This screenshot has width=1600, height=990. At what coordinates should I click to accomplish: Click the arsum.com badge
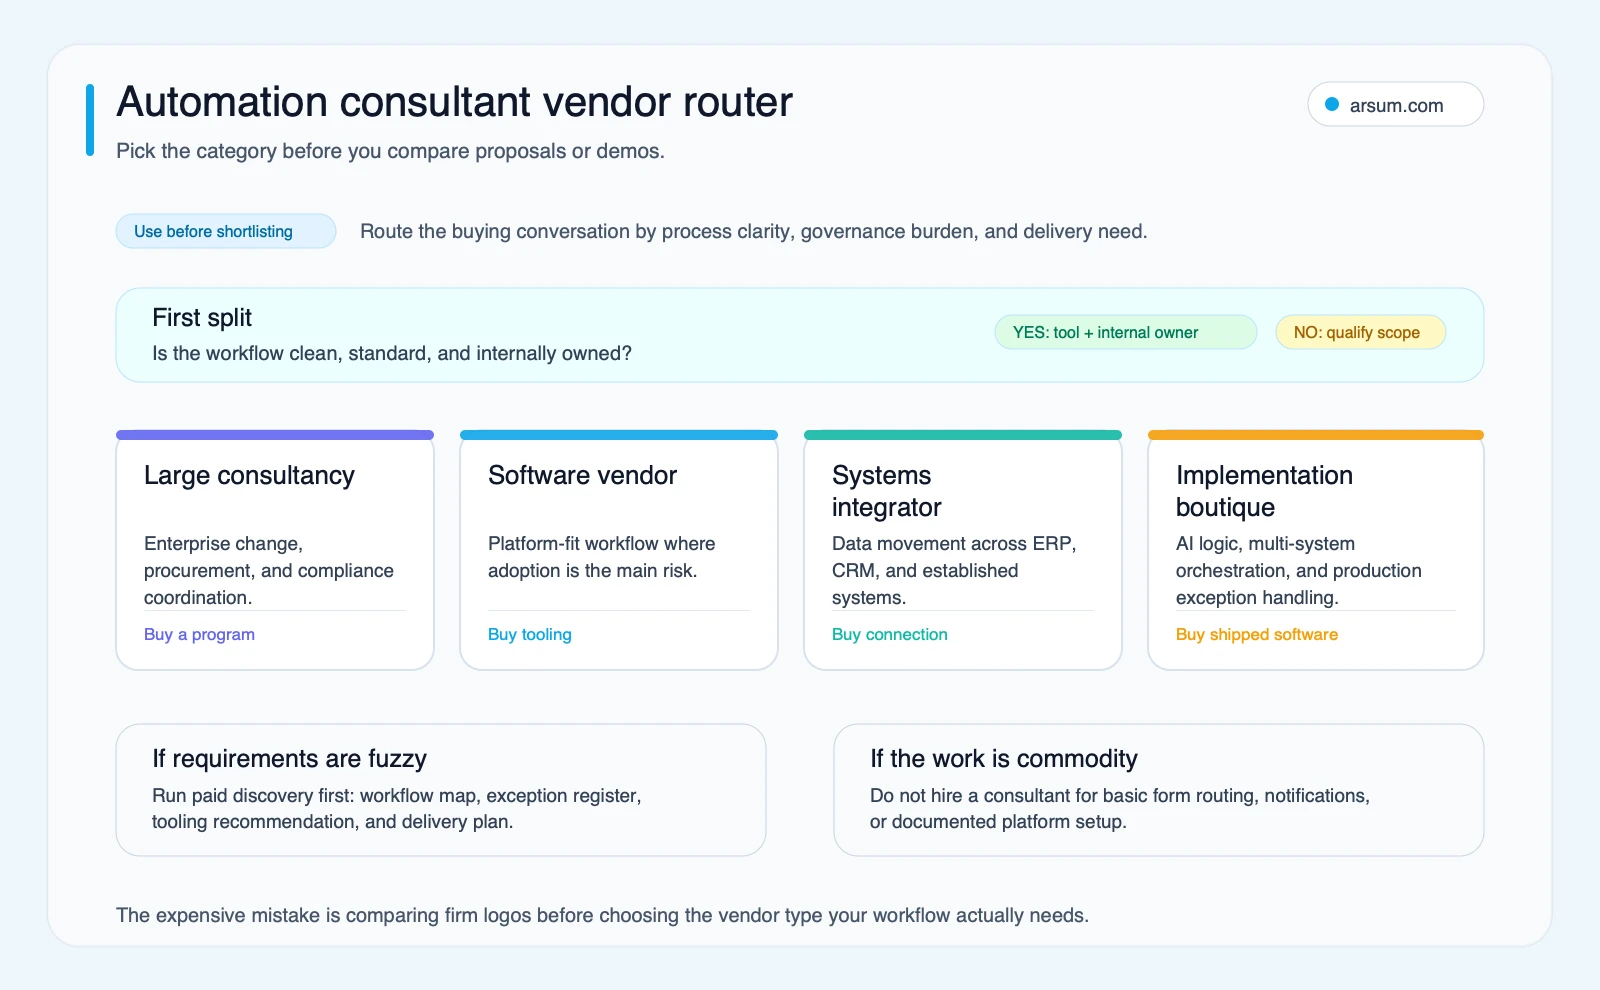point(1395,105)
